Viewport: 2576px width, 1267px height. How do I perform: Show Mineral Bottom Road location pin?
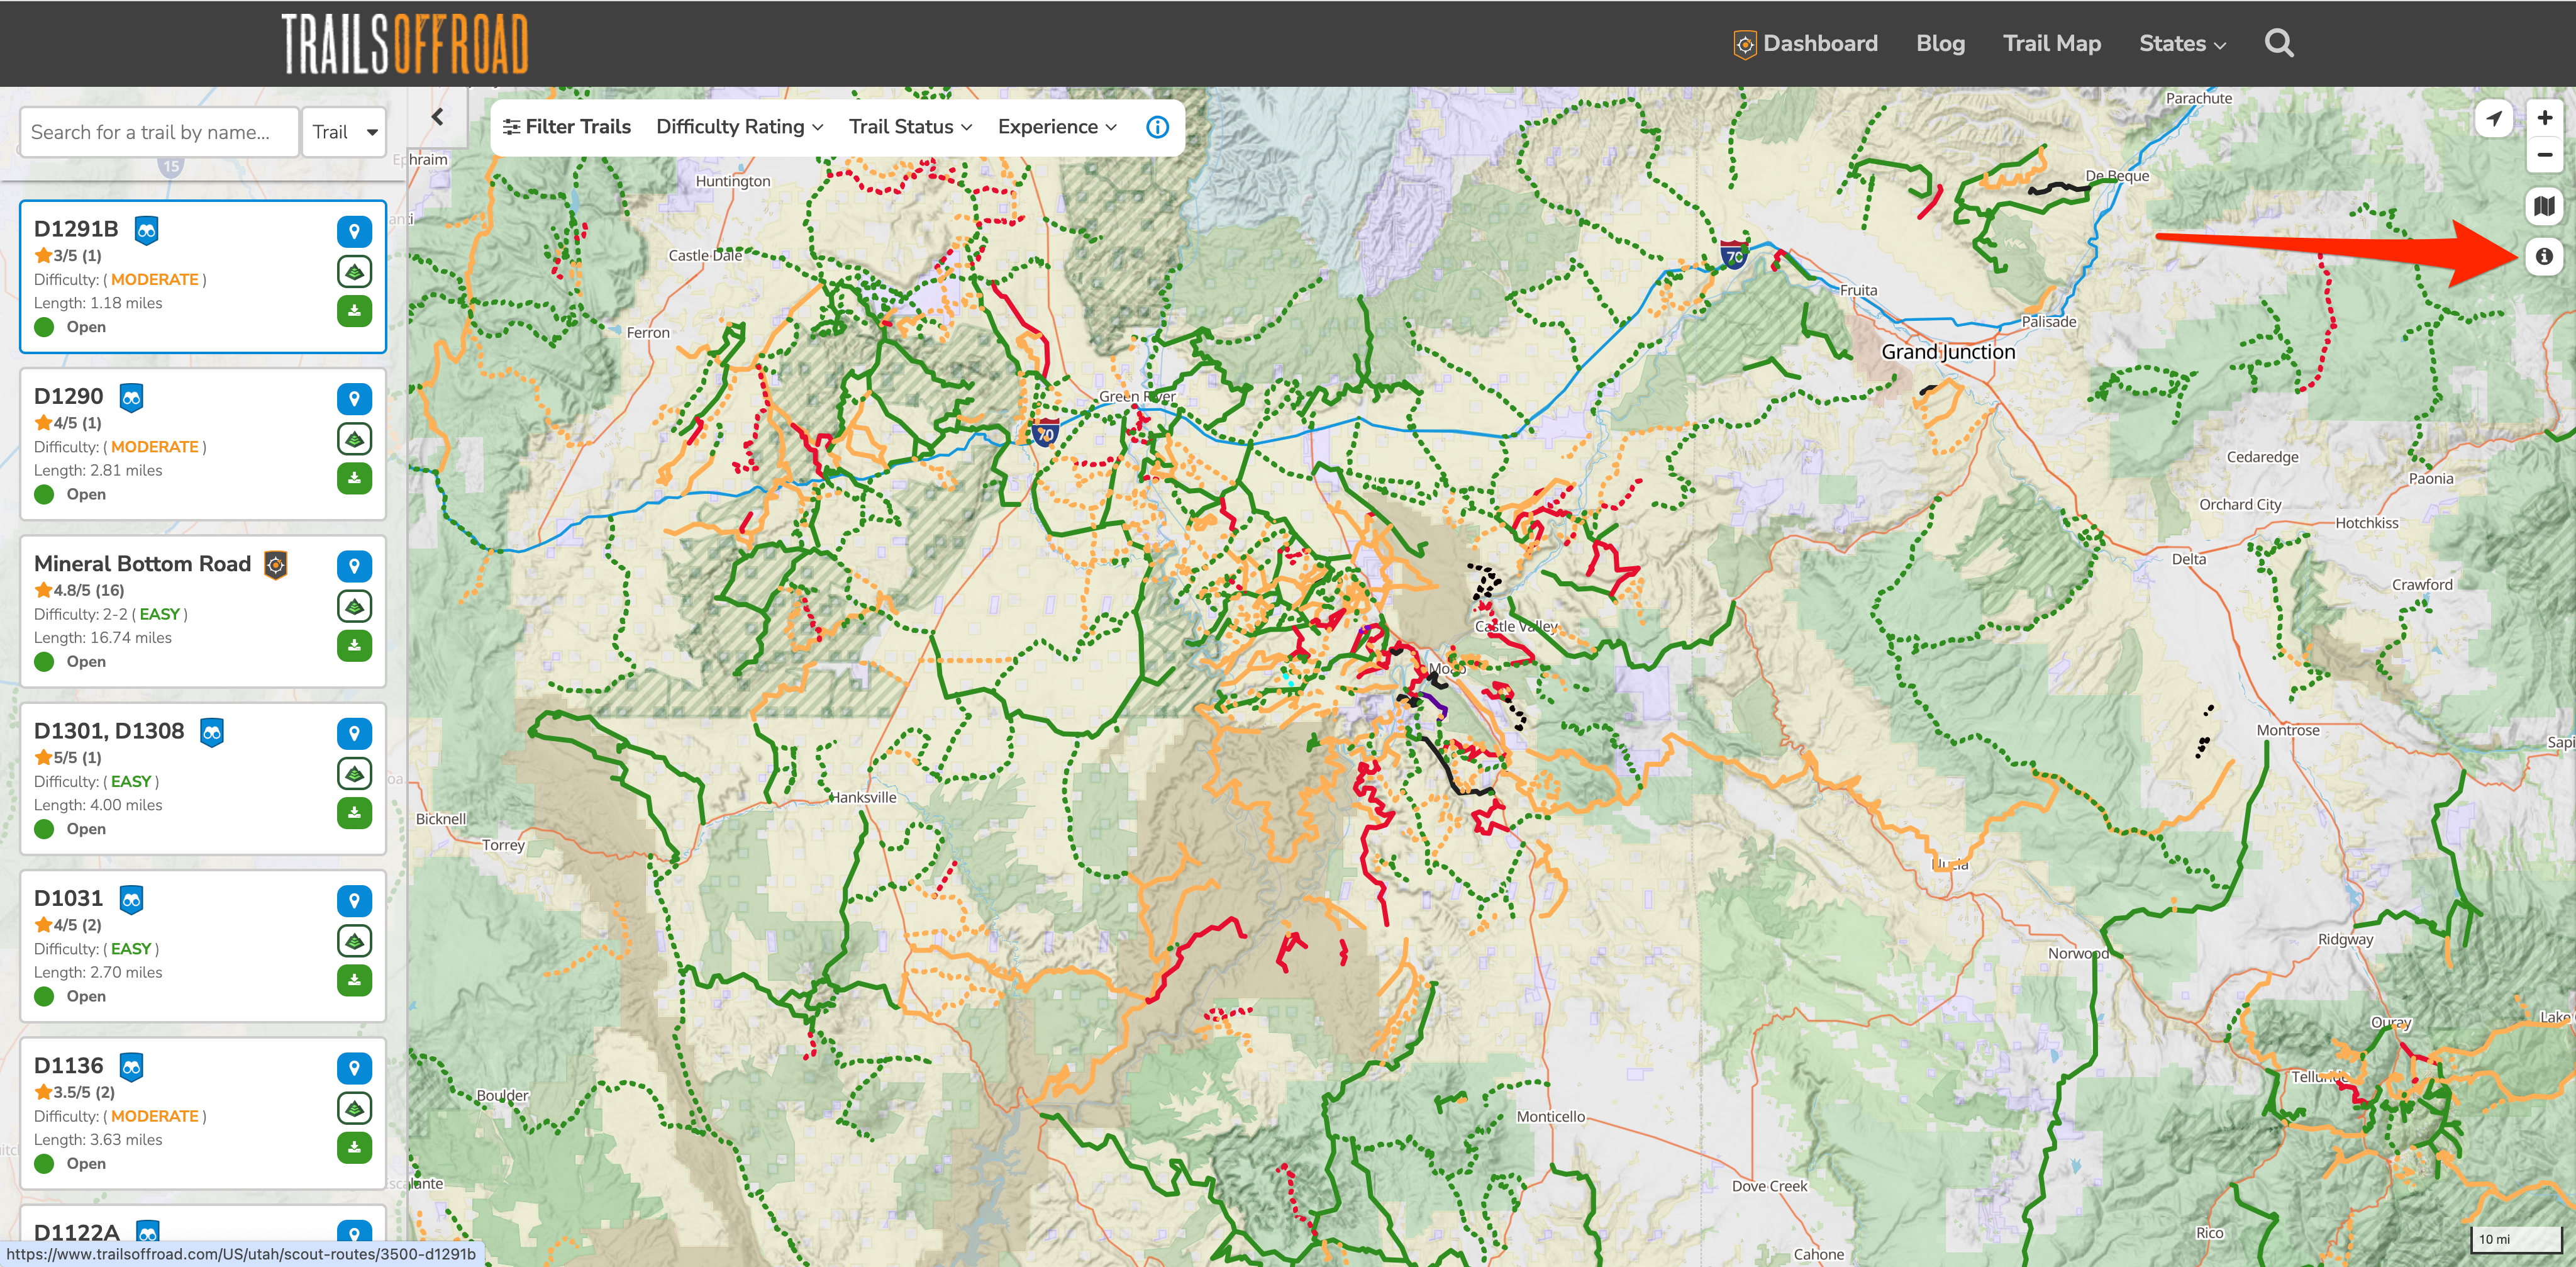click(354, 566)
